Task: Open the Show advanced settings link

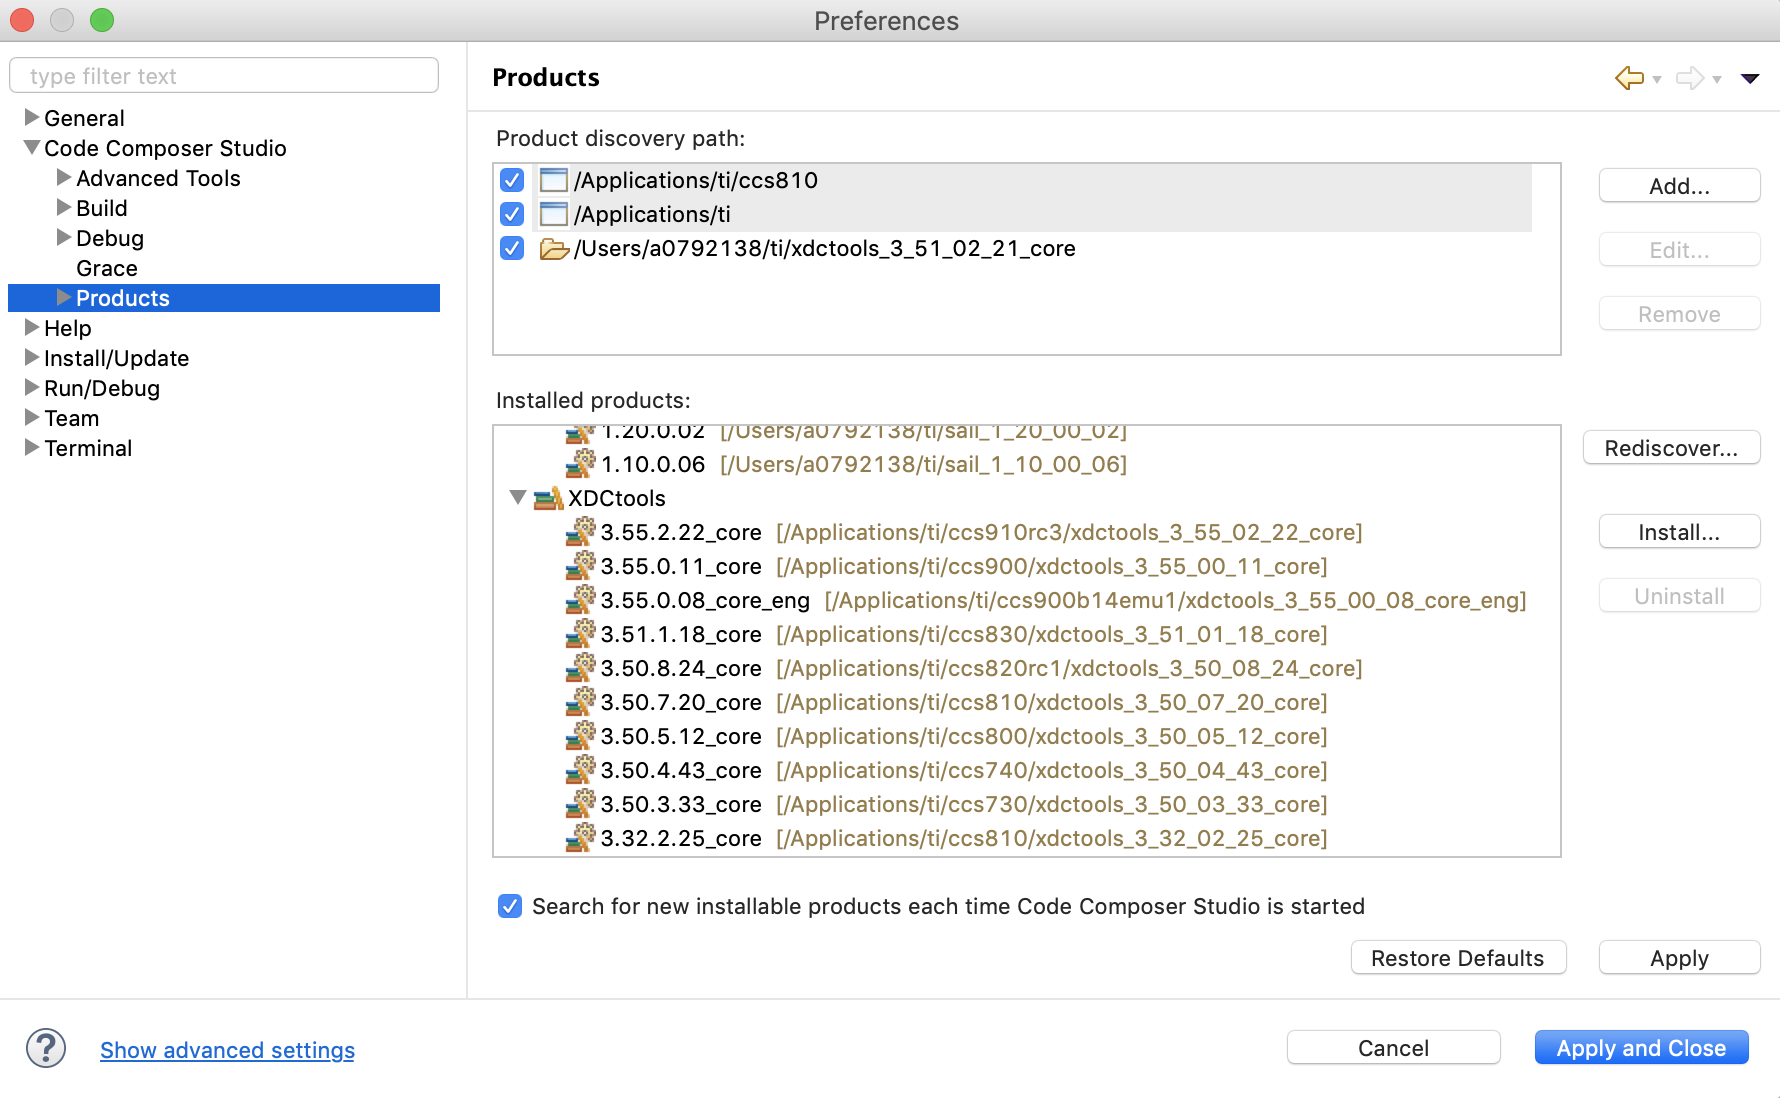Action: pyautogui.click(x=227, y=1050)
